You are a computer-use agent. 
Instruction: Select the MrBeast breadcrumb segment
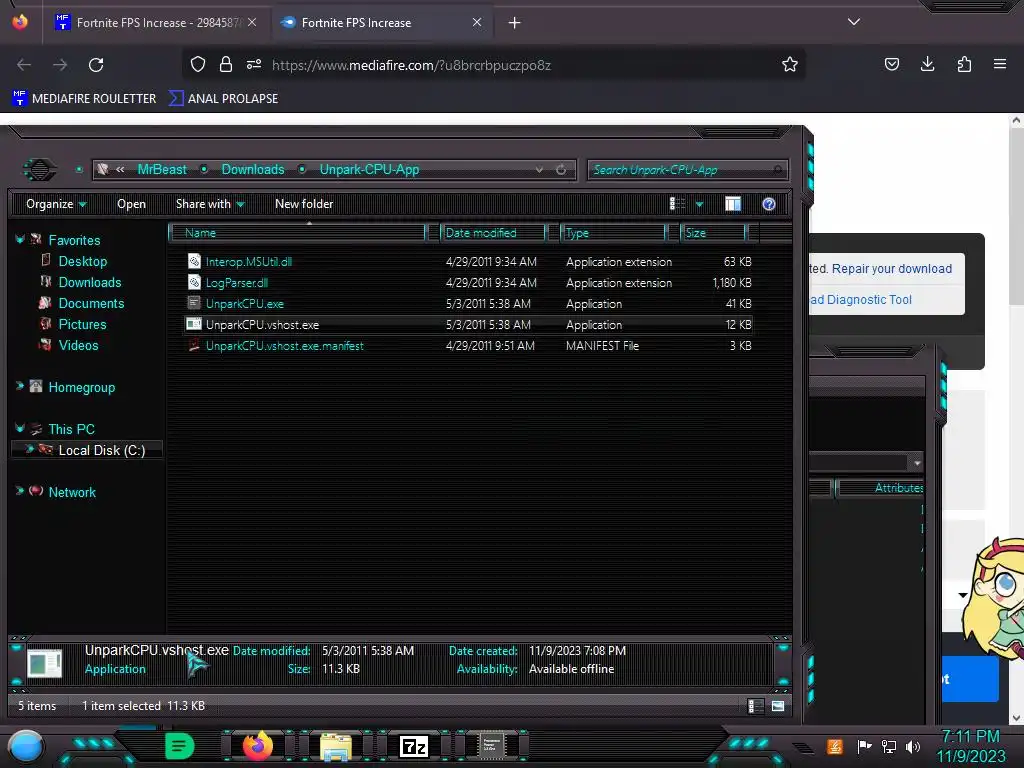point(162,170)
